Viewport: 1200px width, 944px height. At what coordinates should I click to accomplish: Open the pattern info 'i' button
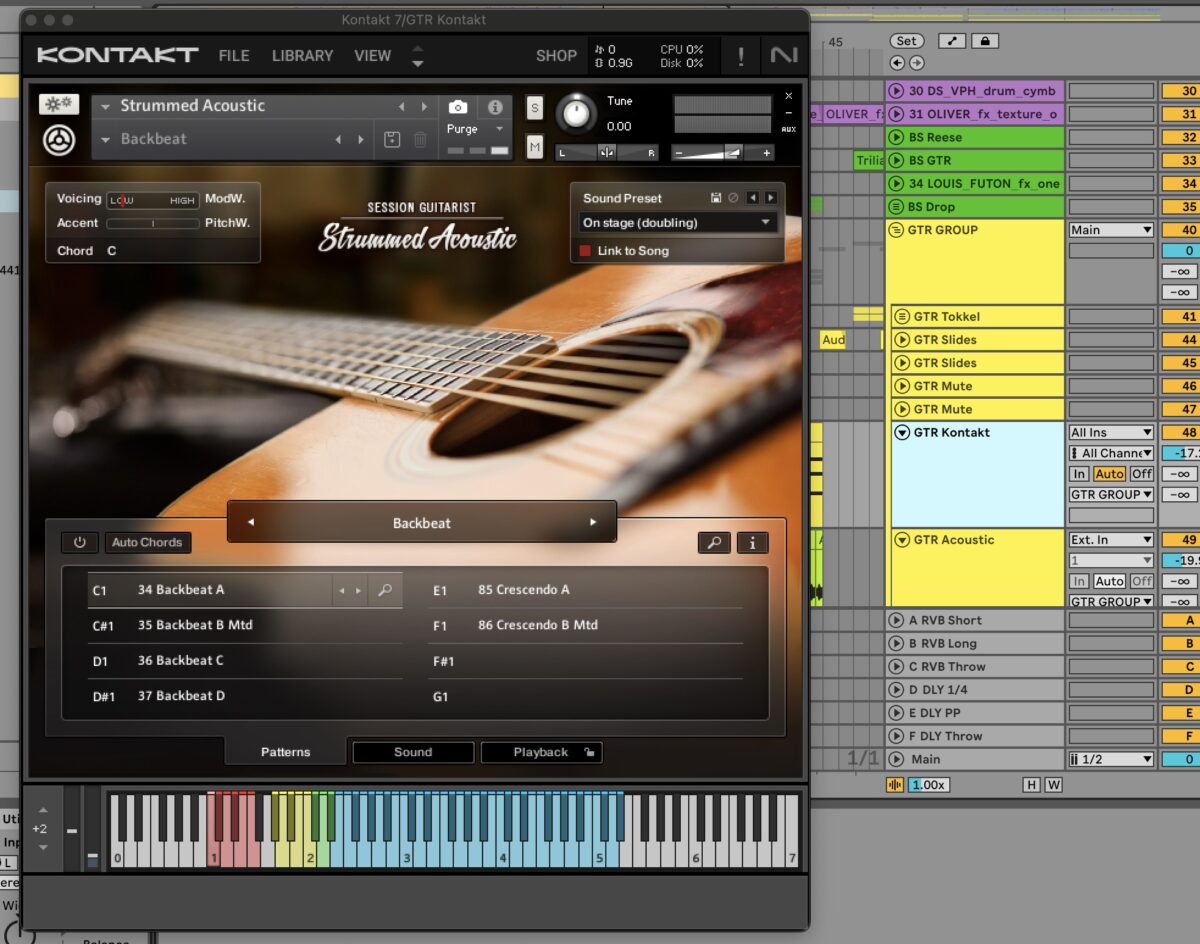(x=752, y=543)
